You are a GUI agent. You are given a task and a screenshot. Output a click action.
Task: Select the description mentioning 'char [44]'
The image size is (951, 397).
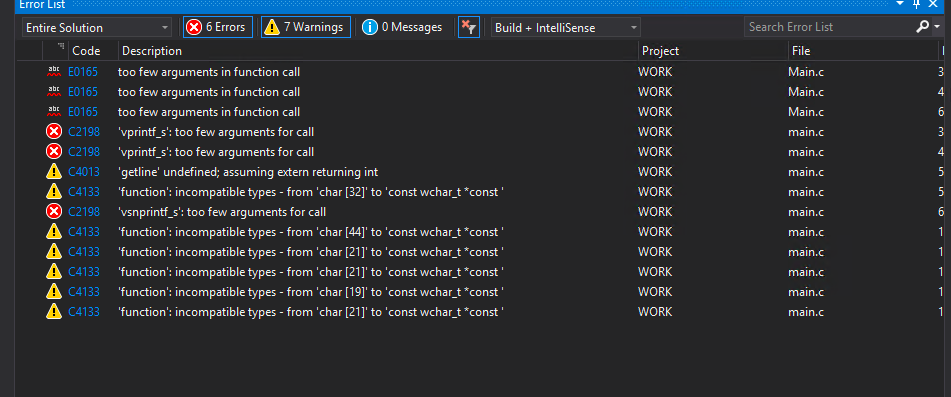tap(311, 232)
